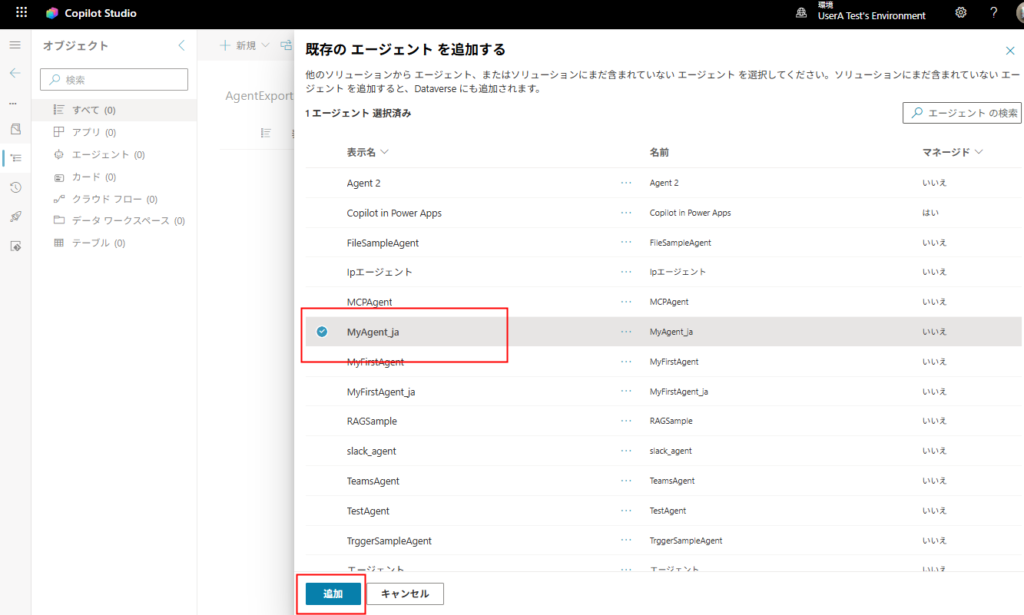Close the add existing agent panel

click(x=1009, y=50)
